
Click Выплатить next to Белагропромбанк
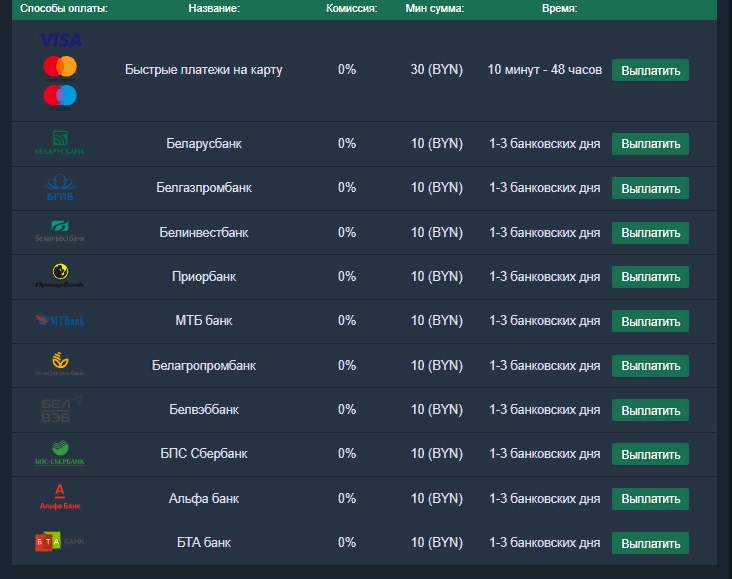(x=650, y=366)
